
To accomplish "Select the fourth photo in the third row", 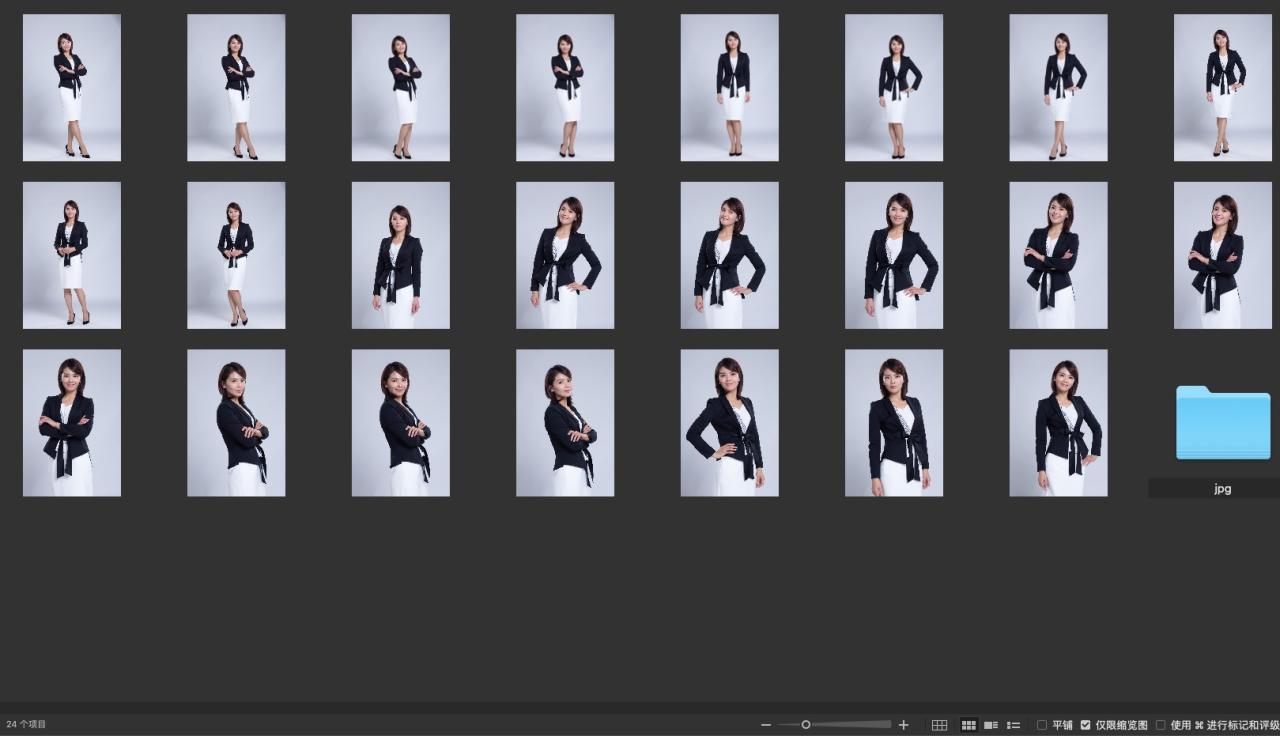I will click(x=565, y=422).
